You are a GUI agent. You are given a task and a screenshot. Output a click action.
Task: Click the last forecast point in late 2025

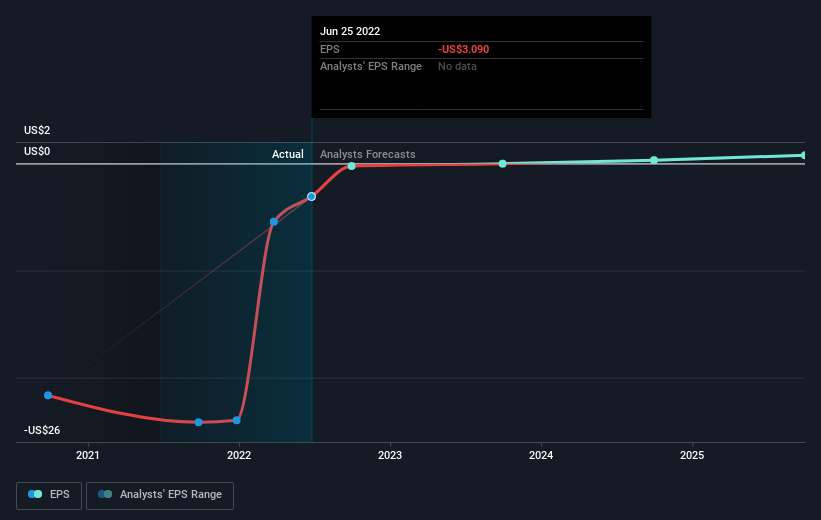(804, 155)
